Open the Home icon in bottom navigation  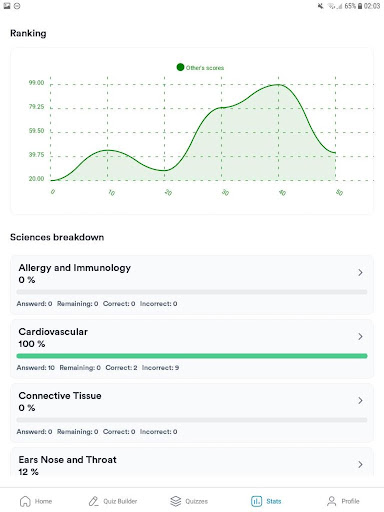[x=25, y=501]
